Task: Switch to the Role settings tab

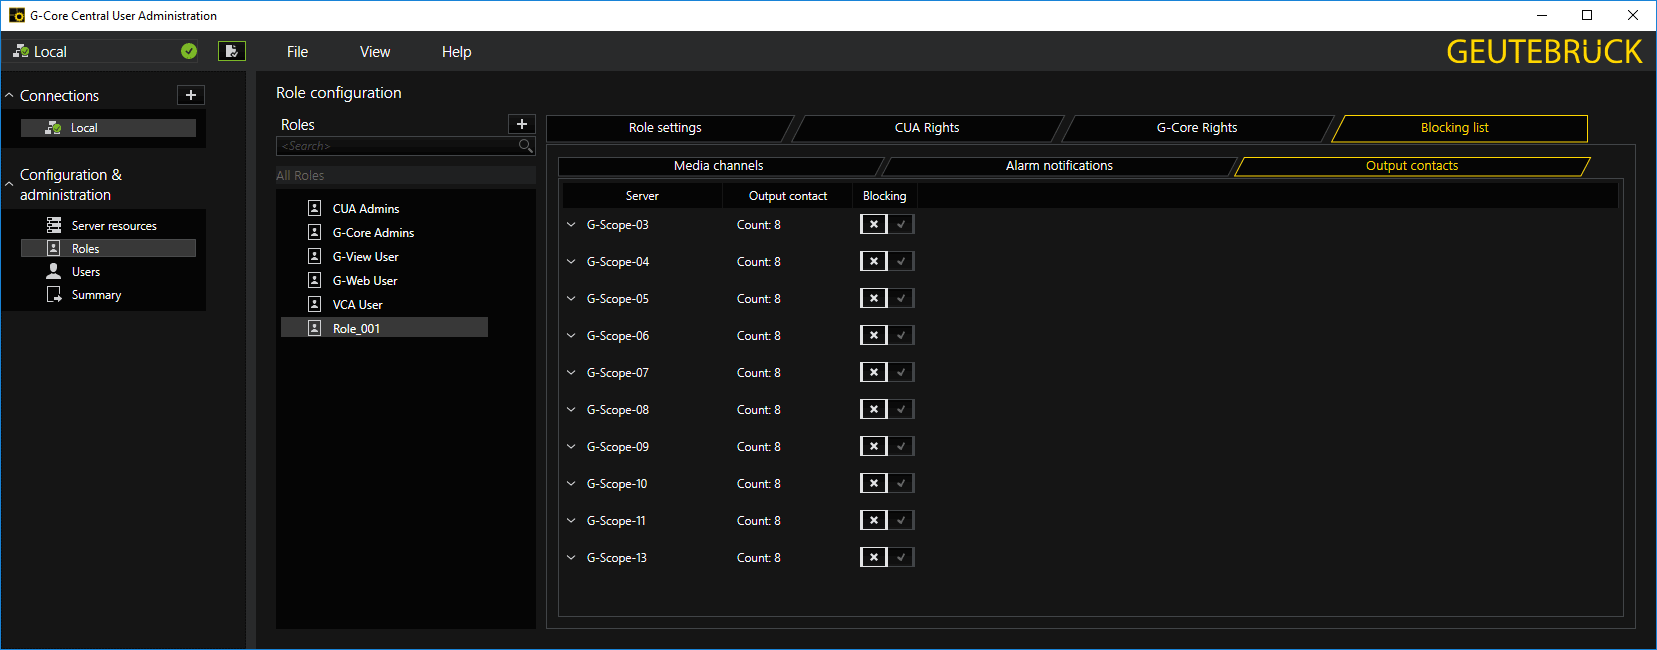Action: click(x=665, y=128)
